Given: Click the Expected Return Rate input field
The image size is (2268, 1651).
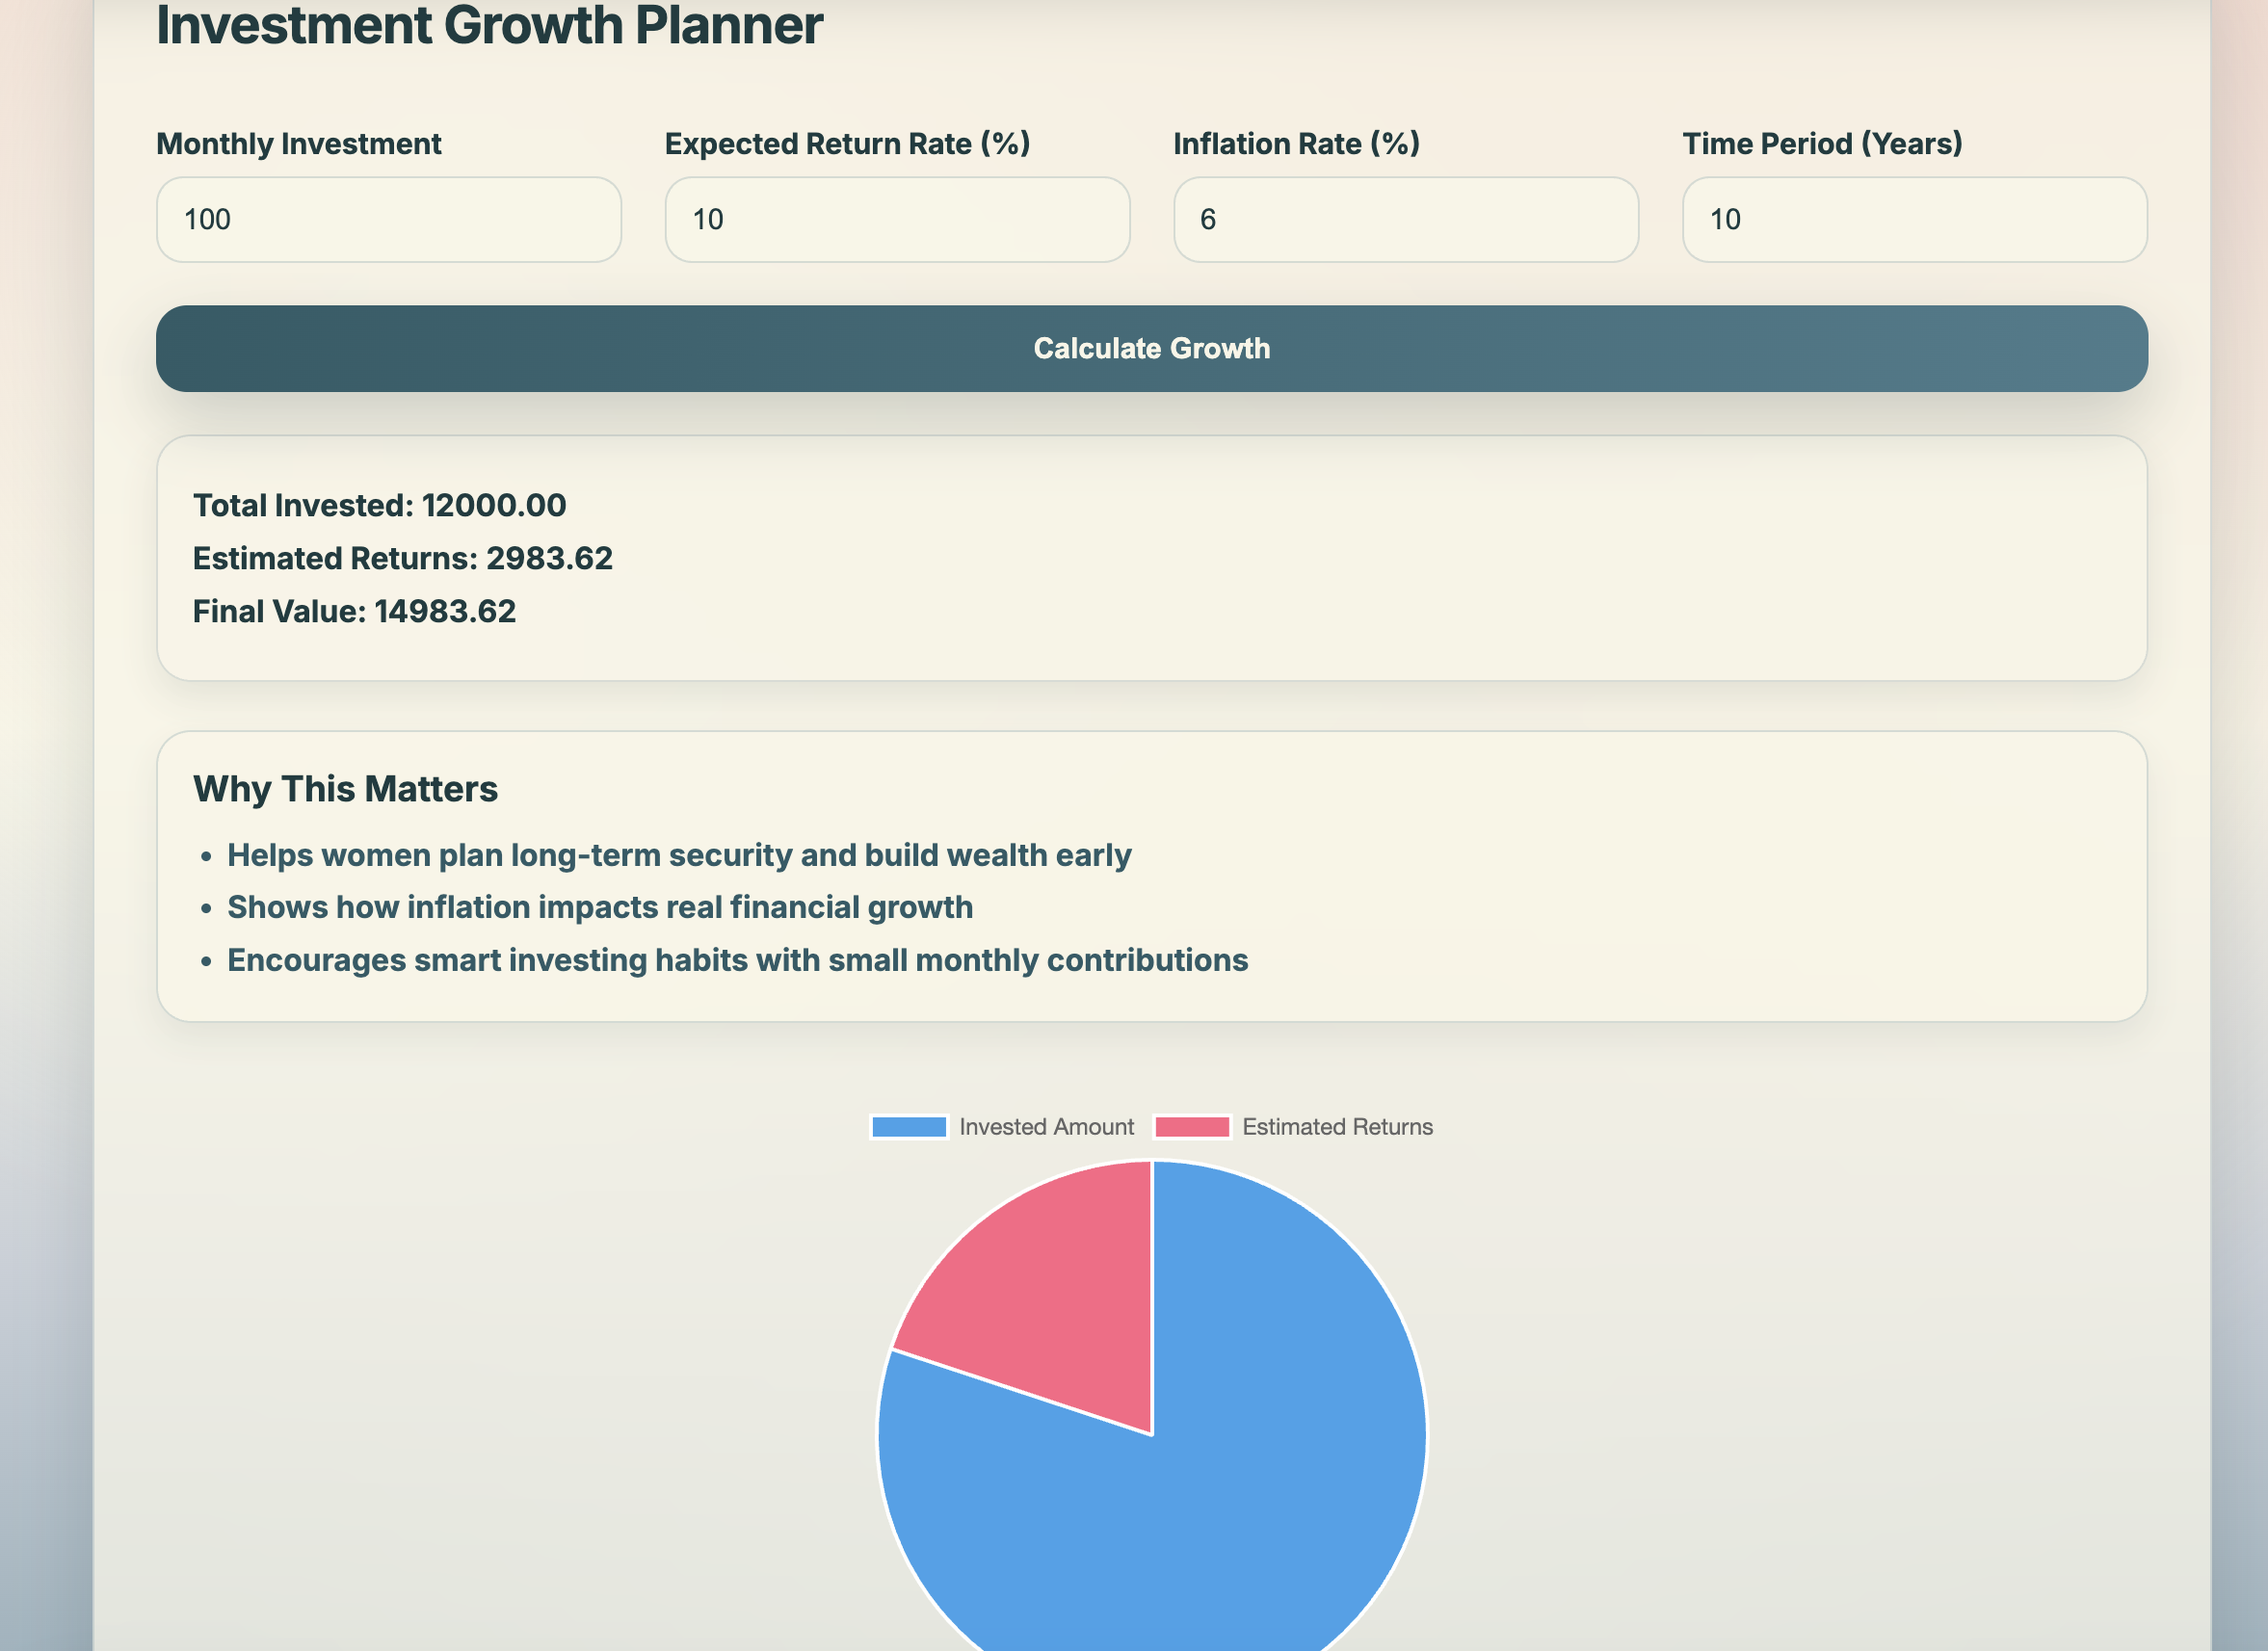Looking at the screenshot, I should (897, 220).
